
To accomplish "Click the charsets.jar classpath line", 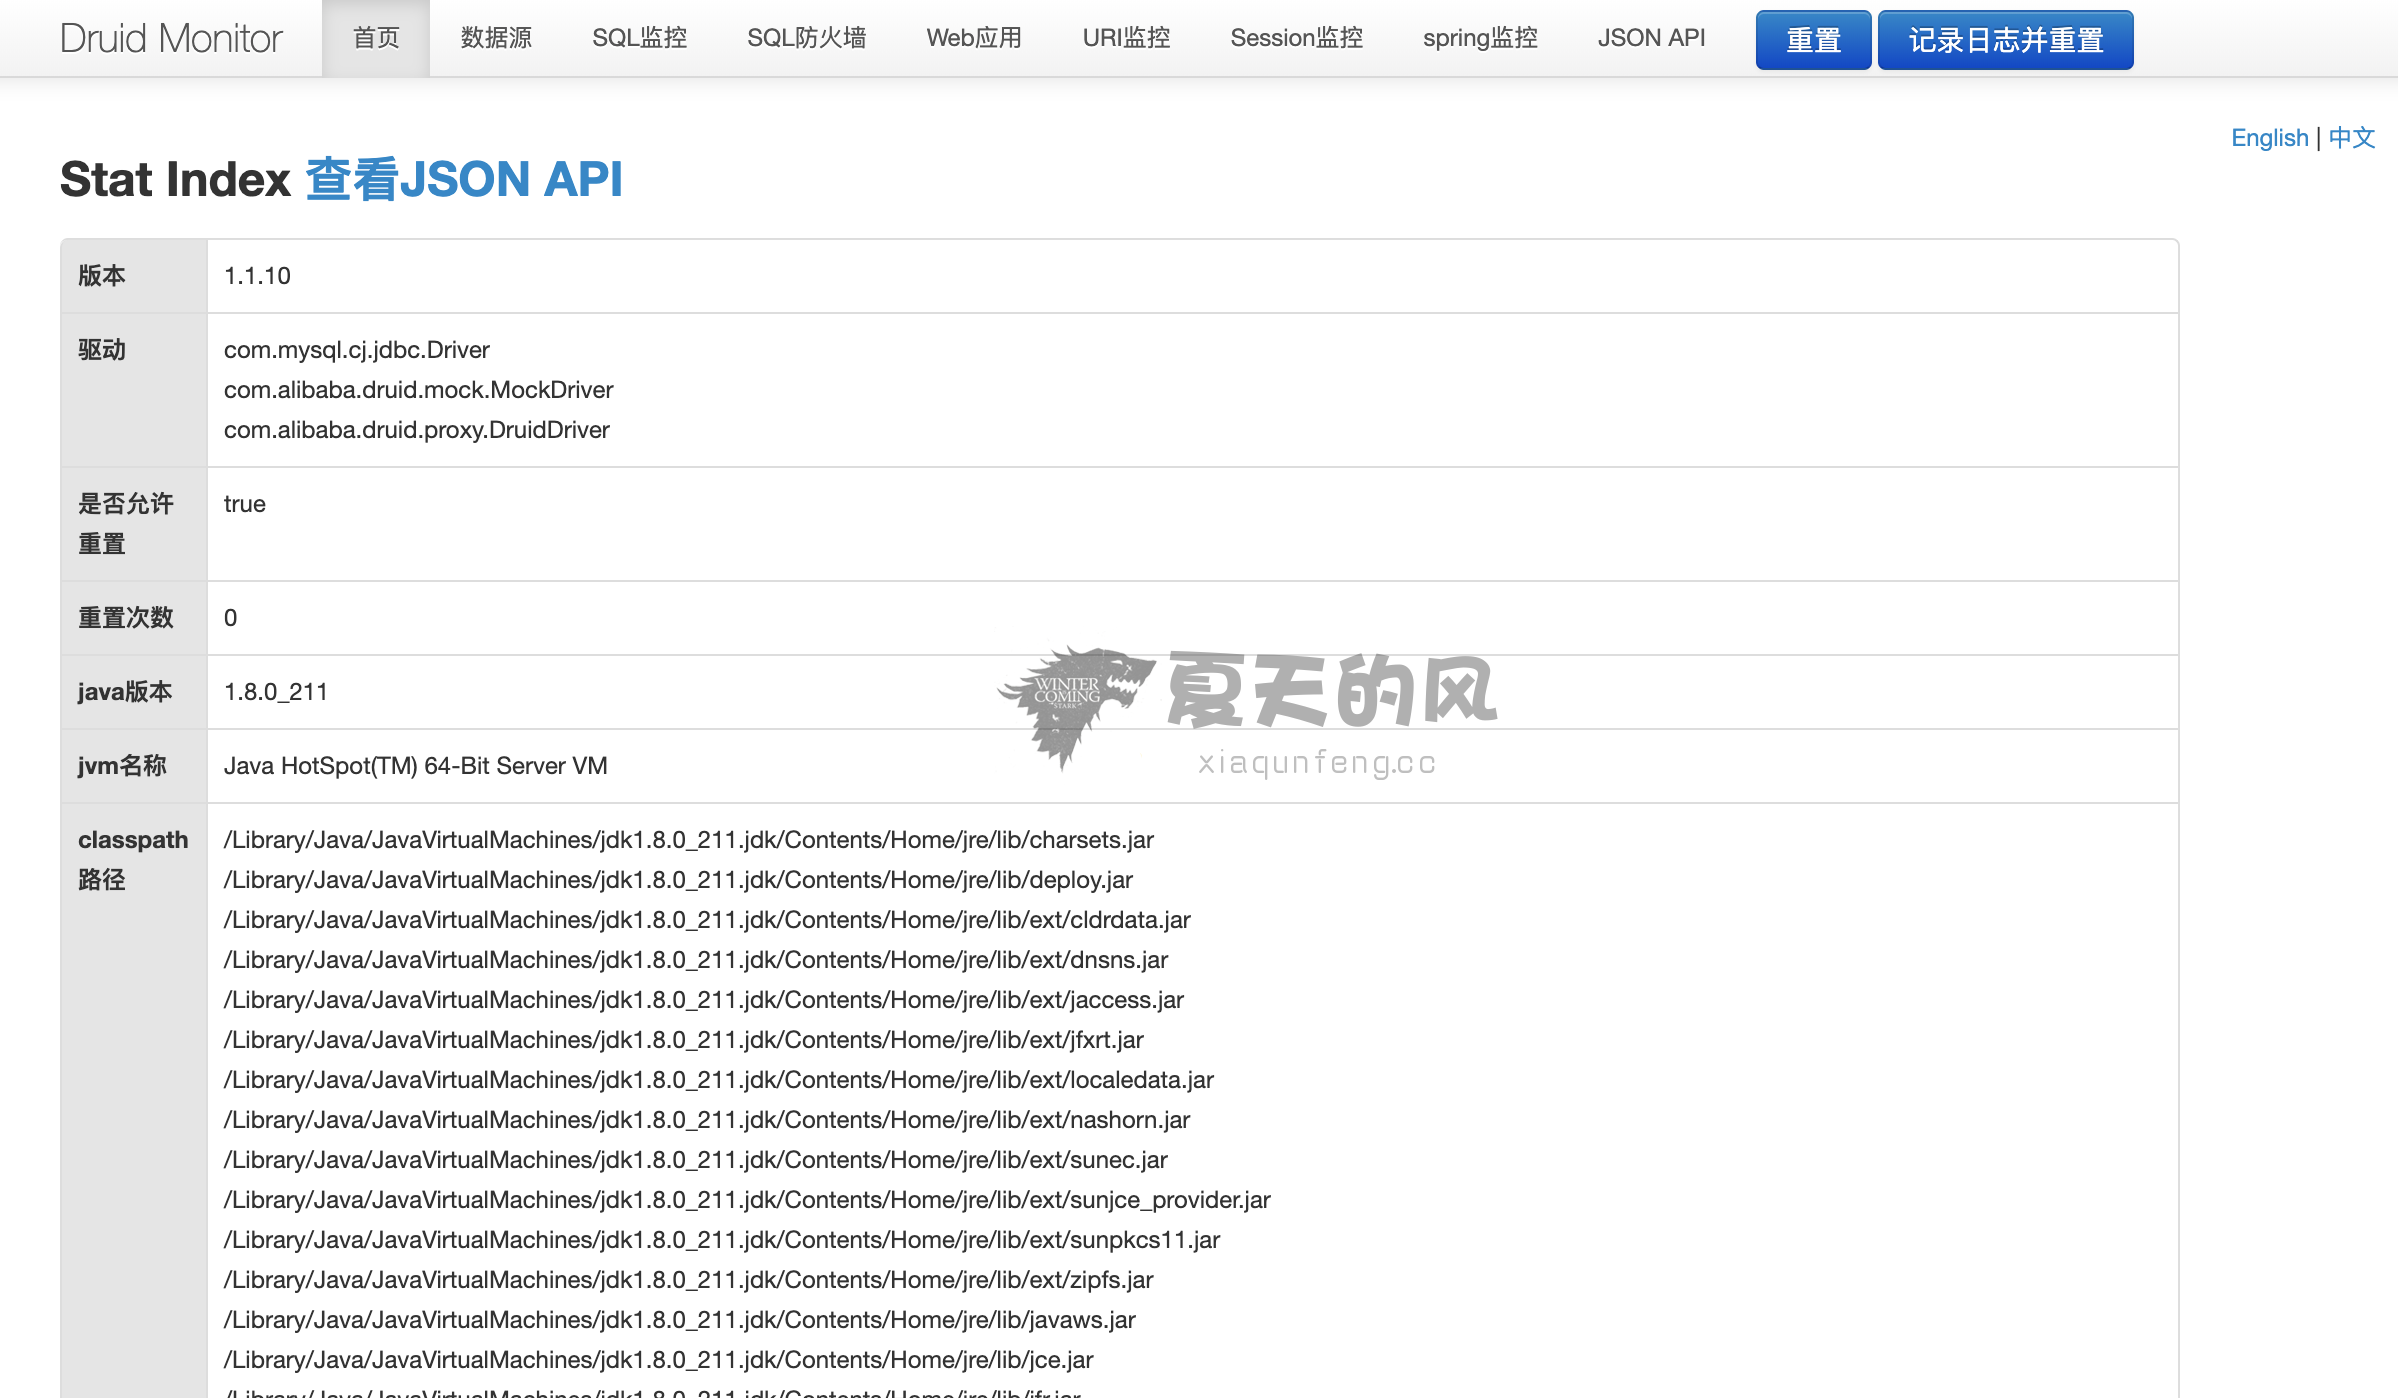I will [689, 840].
